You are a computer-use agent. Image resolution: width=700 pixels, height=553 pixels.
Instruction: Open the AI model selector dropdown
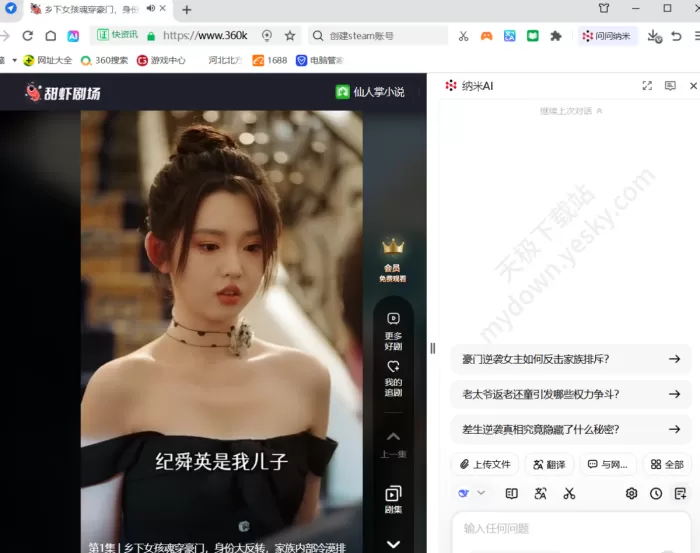471,493
